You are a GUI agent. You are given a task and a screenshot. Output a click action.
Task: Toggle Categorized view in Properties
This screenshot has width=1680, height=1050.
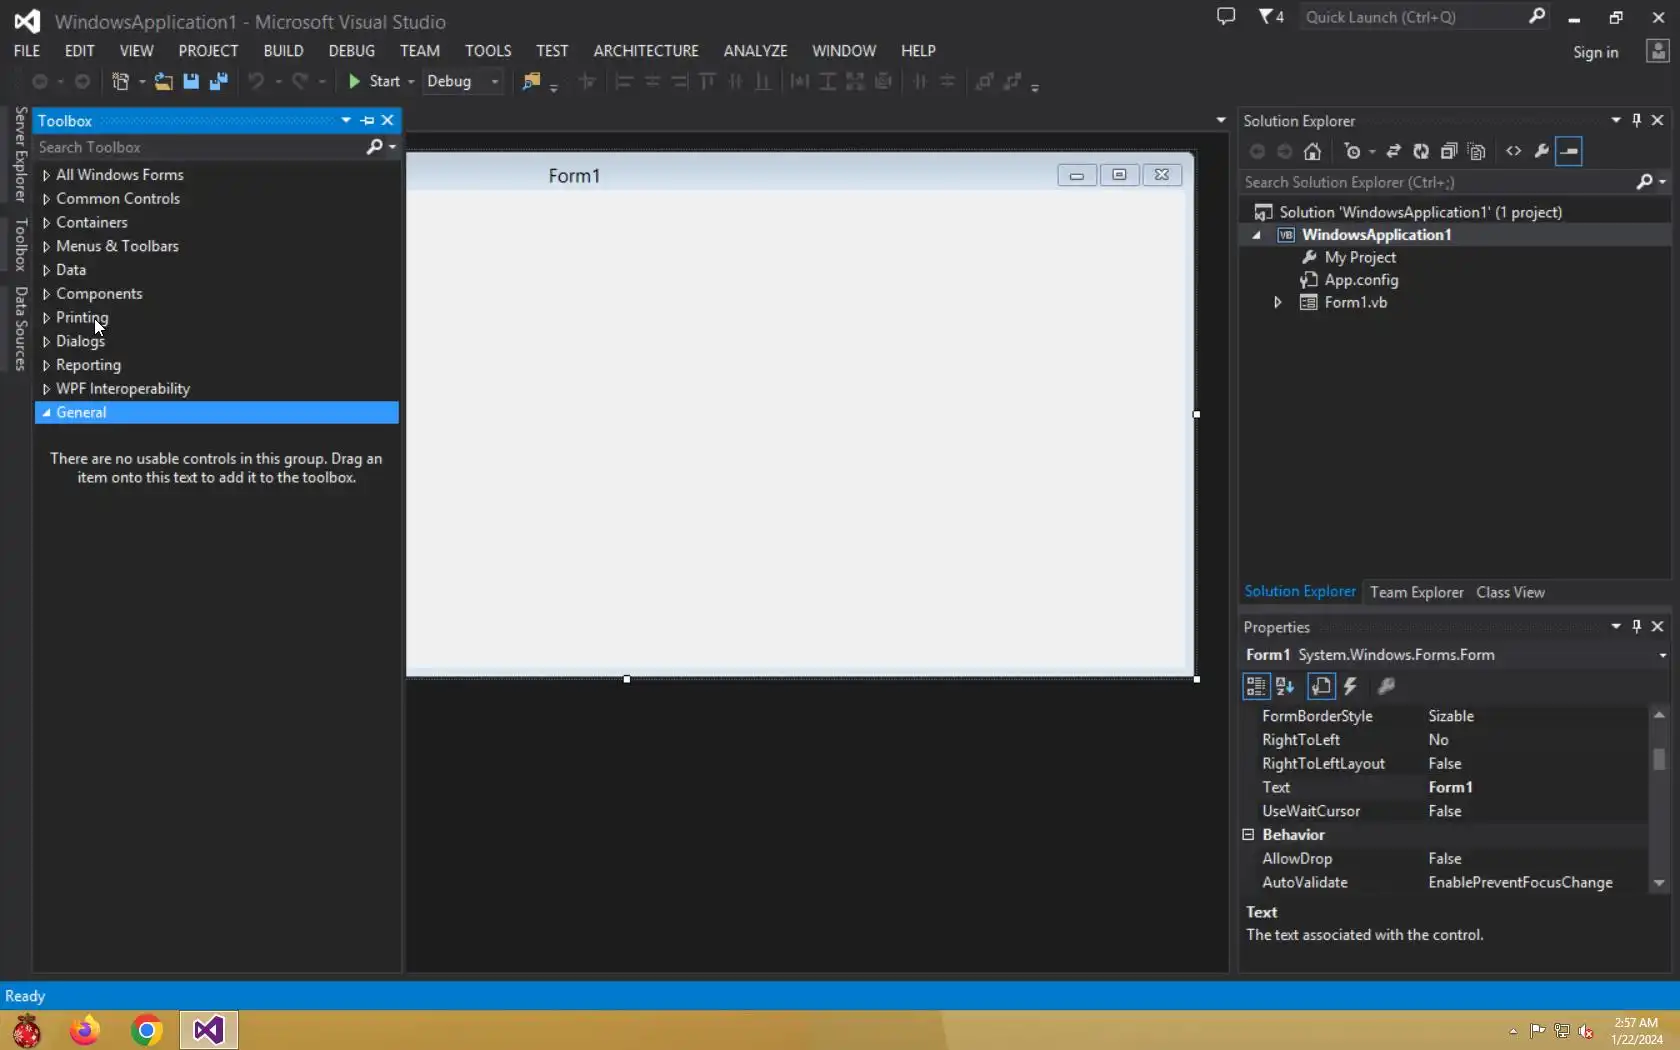coord(1256,686)
